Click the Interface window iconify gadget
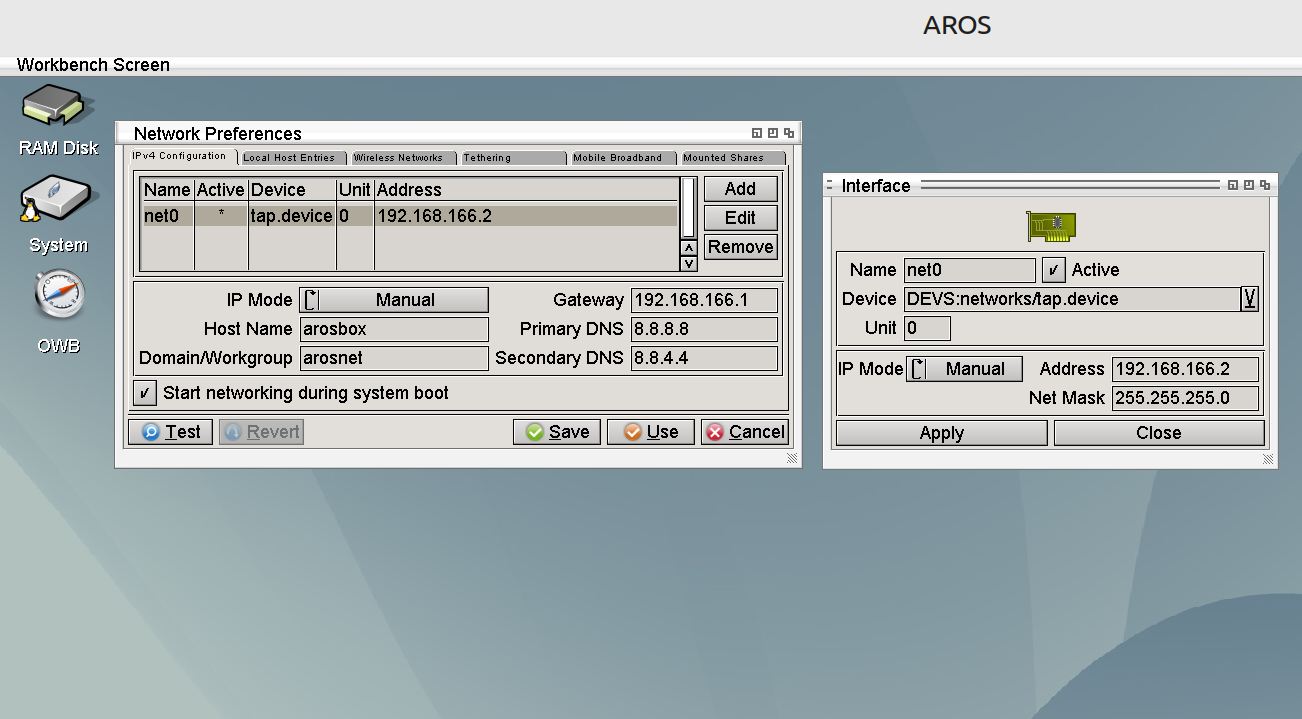 [1233, 185]
